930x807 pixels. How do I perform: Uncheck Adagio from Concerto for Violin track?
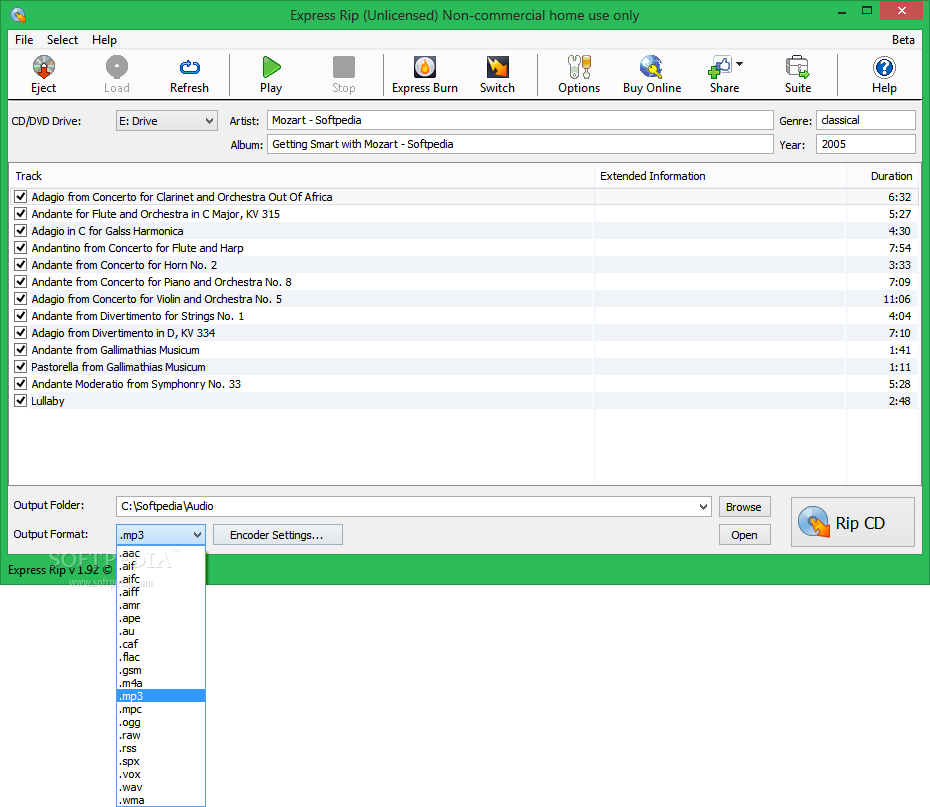[x=21, y=299]
